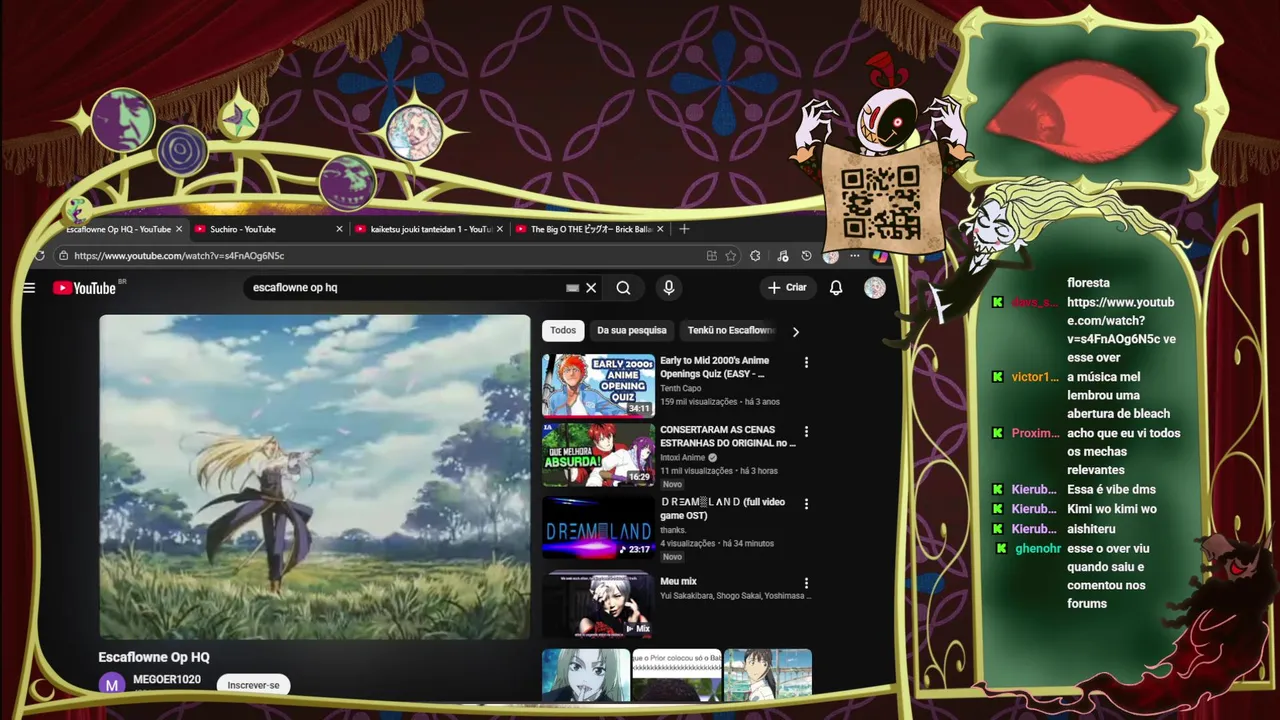Image resolution: width=1280 pixels, height=720 pixels.
Task: Open Early to Mid 2000's Anime Openings title
Action: [715, 367]
